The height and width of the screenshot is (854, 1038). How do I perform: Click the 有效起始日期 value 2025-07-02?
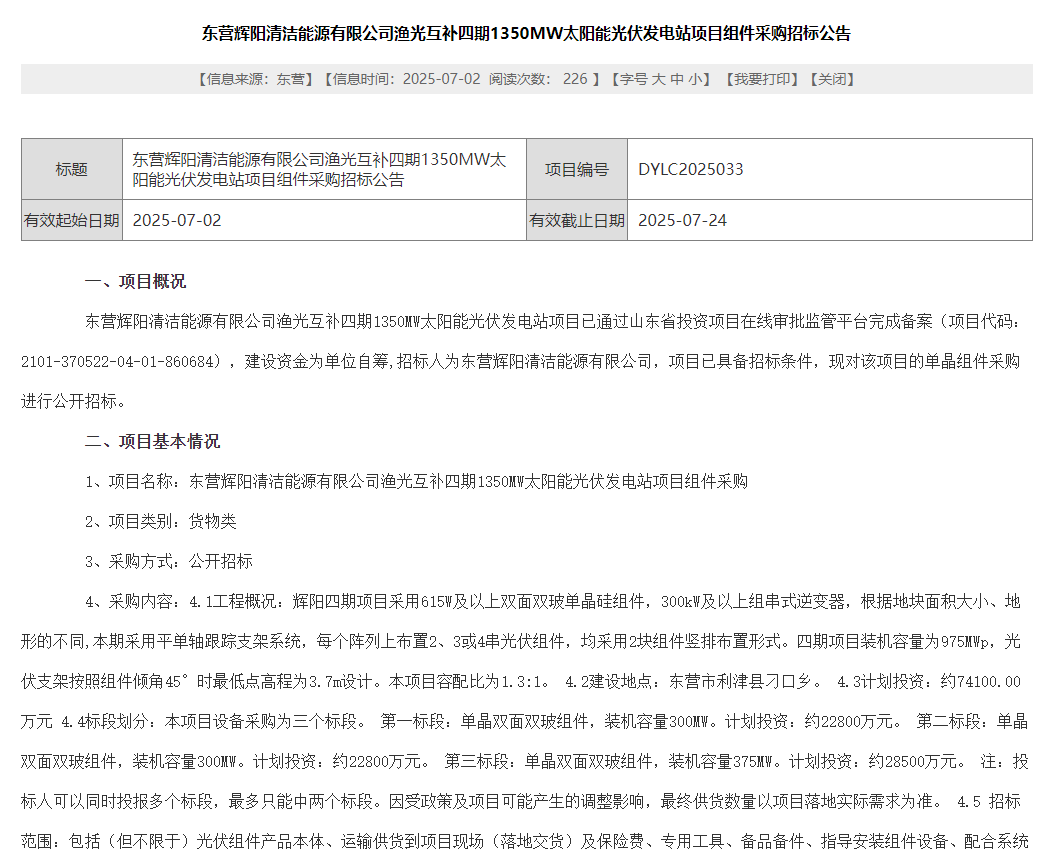[x=177, y=220]
